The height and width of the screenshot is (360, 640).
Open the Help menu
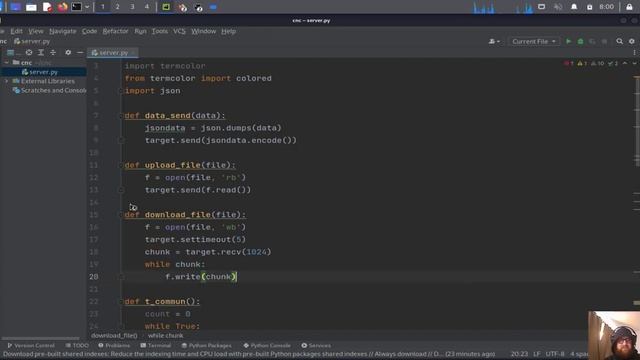[x=228, y=31]
